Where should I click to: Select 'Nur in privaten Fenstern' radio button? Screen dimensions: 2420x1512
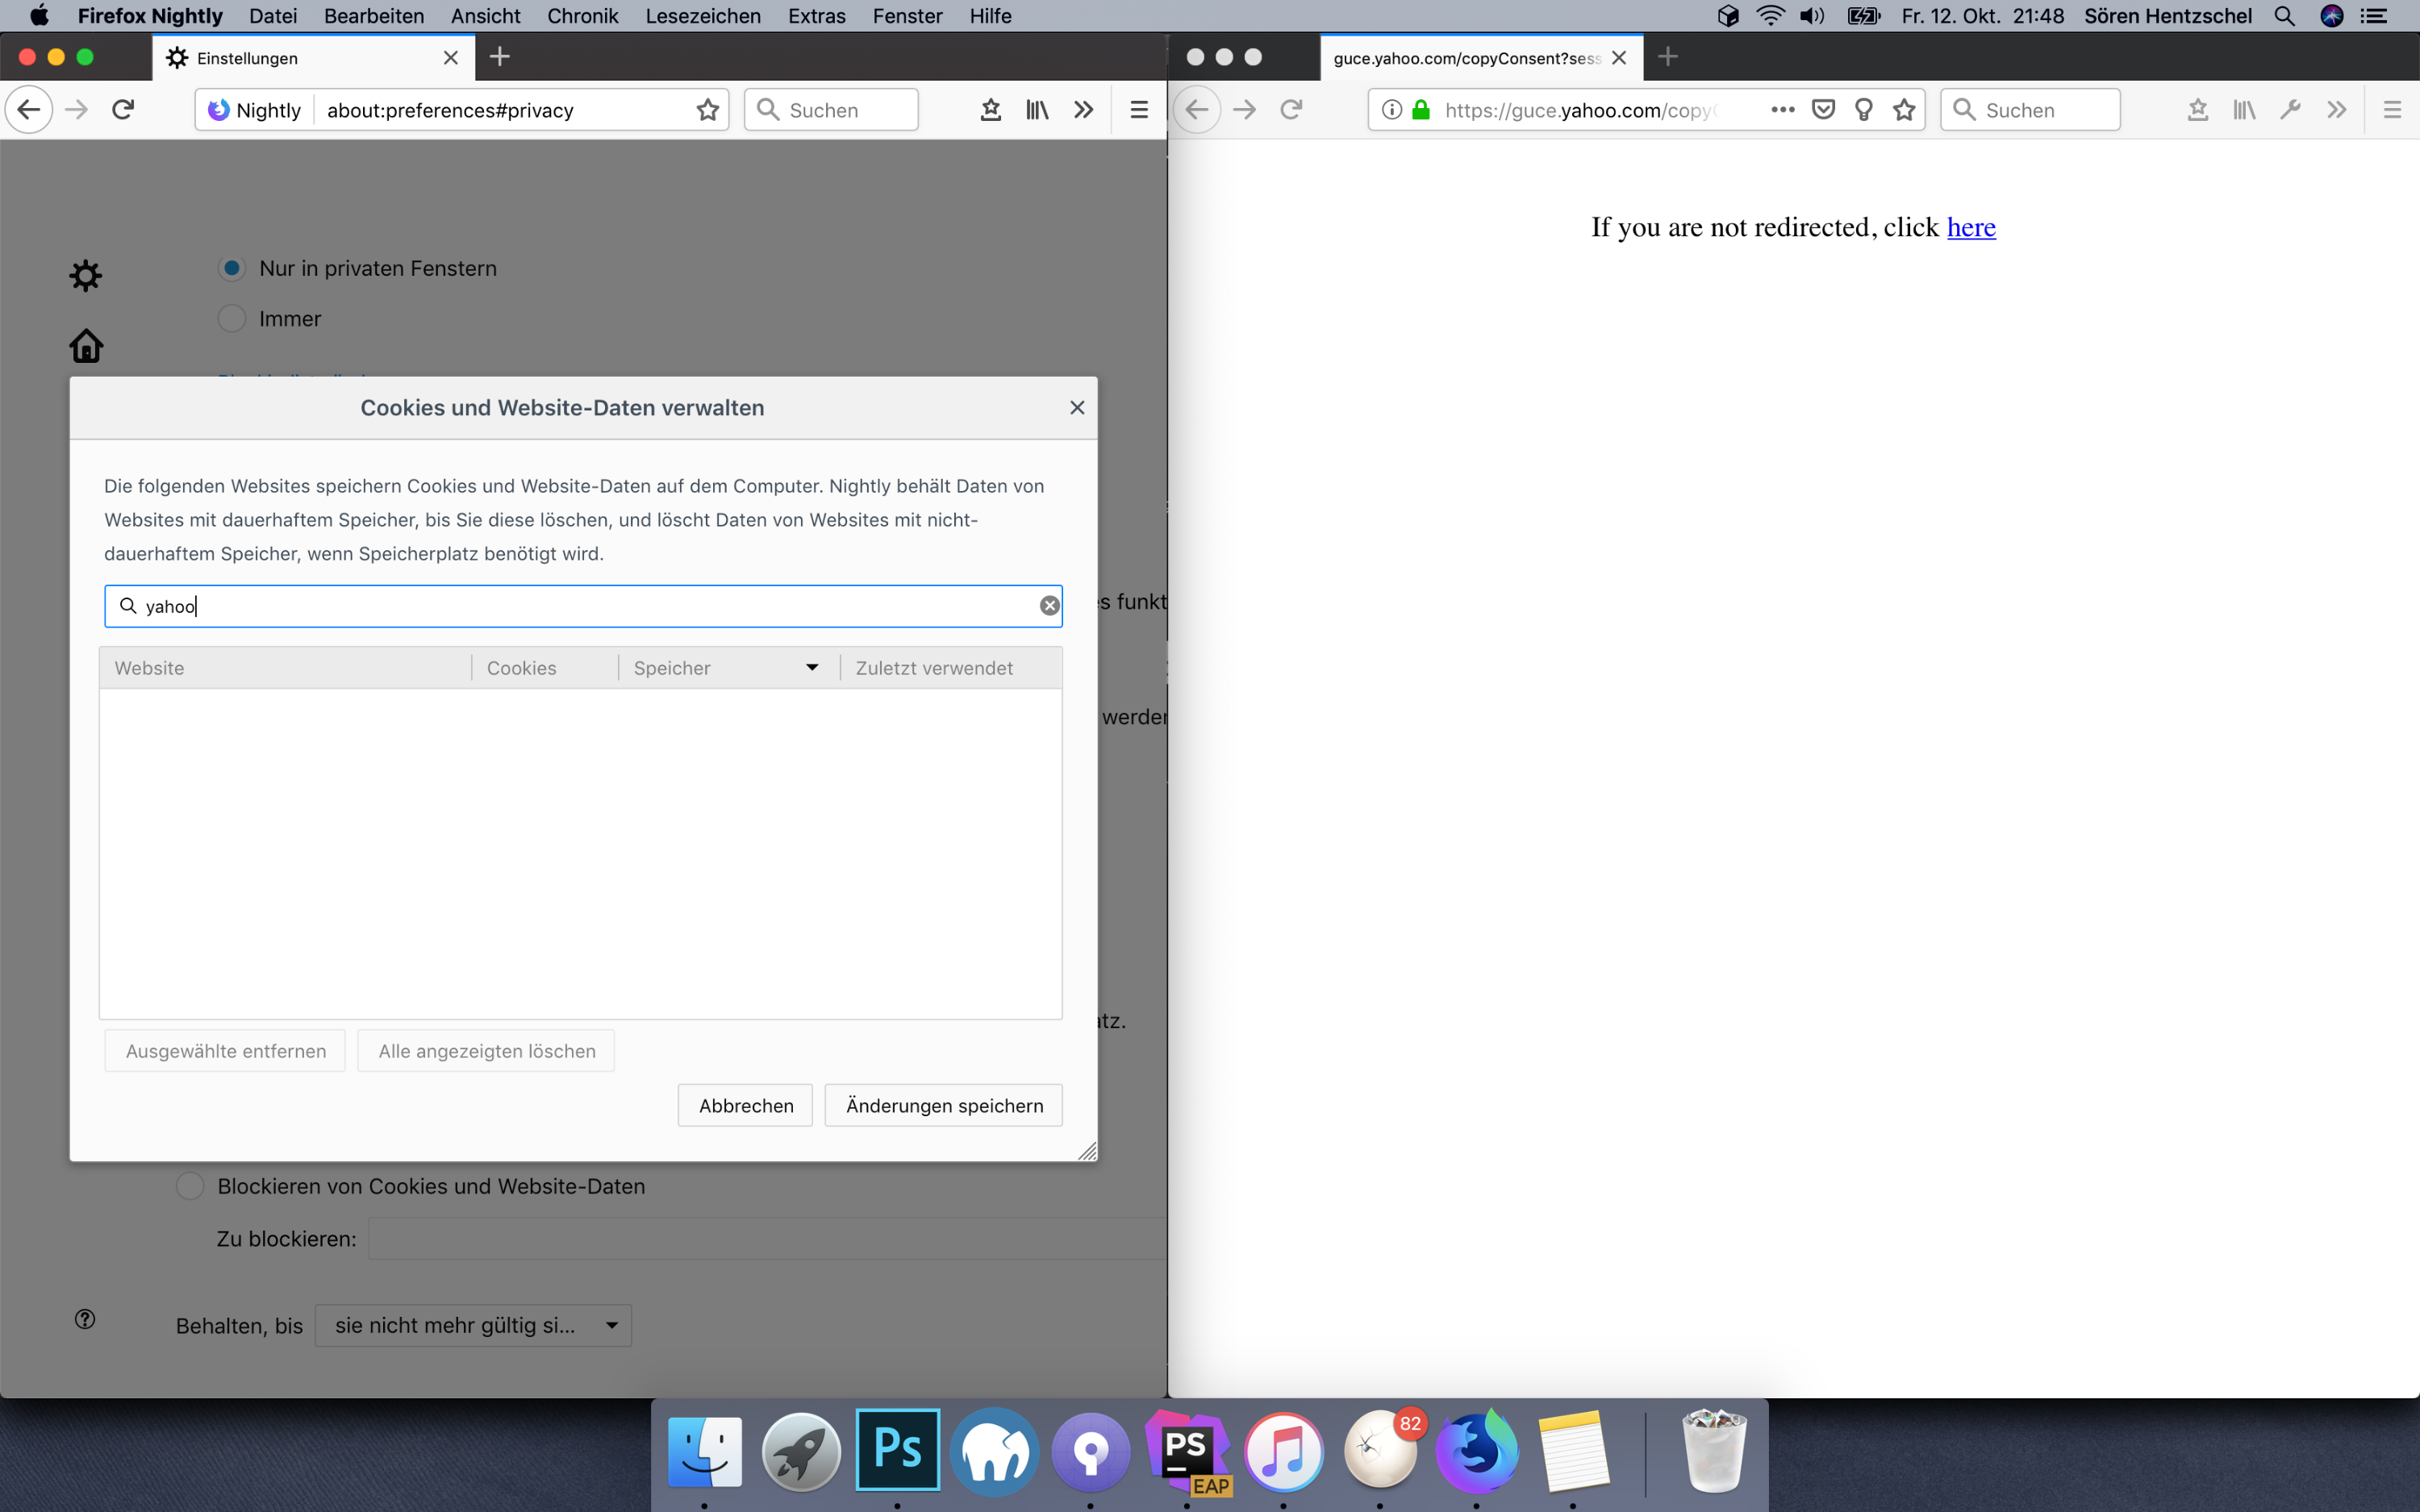[232, 268]
